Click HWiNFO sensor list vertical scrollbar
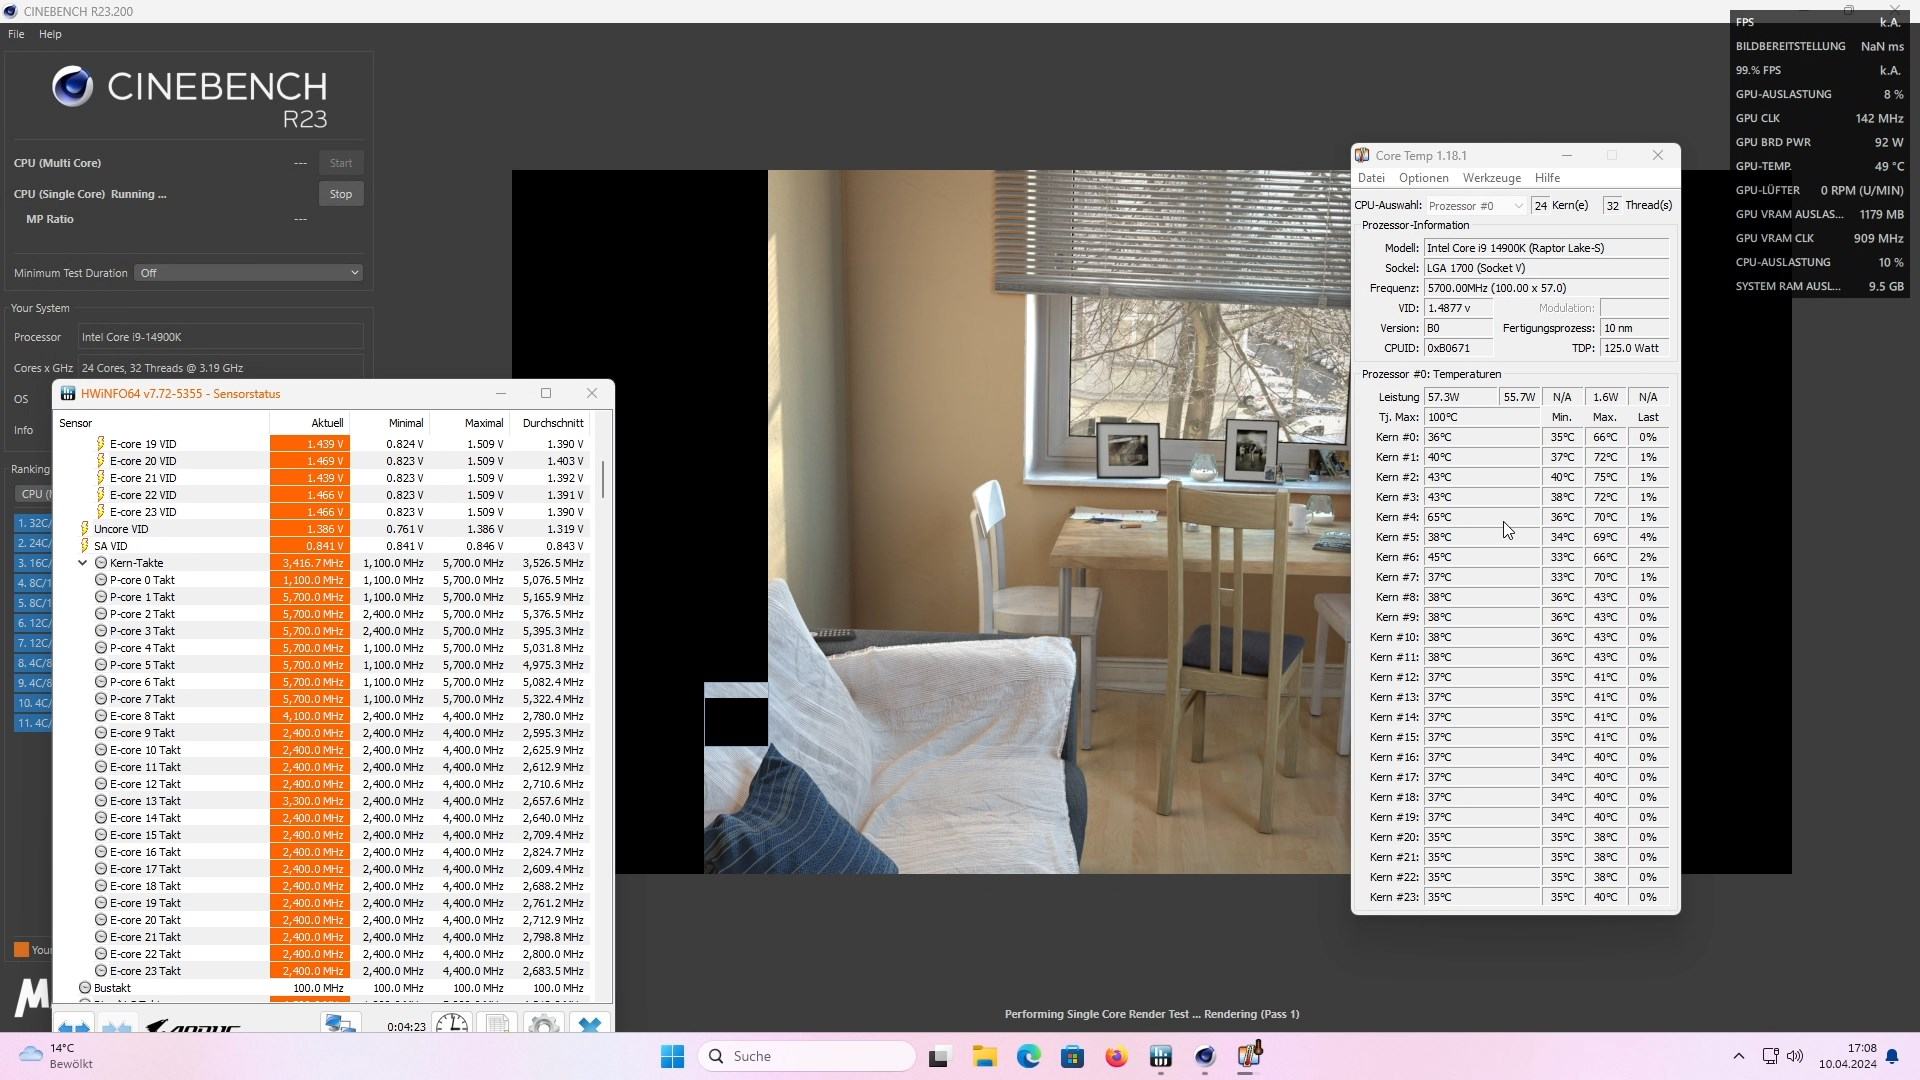Screen dimensions: 1920x1080 603,480
